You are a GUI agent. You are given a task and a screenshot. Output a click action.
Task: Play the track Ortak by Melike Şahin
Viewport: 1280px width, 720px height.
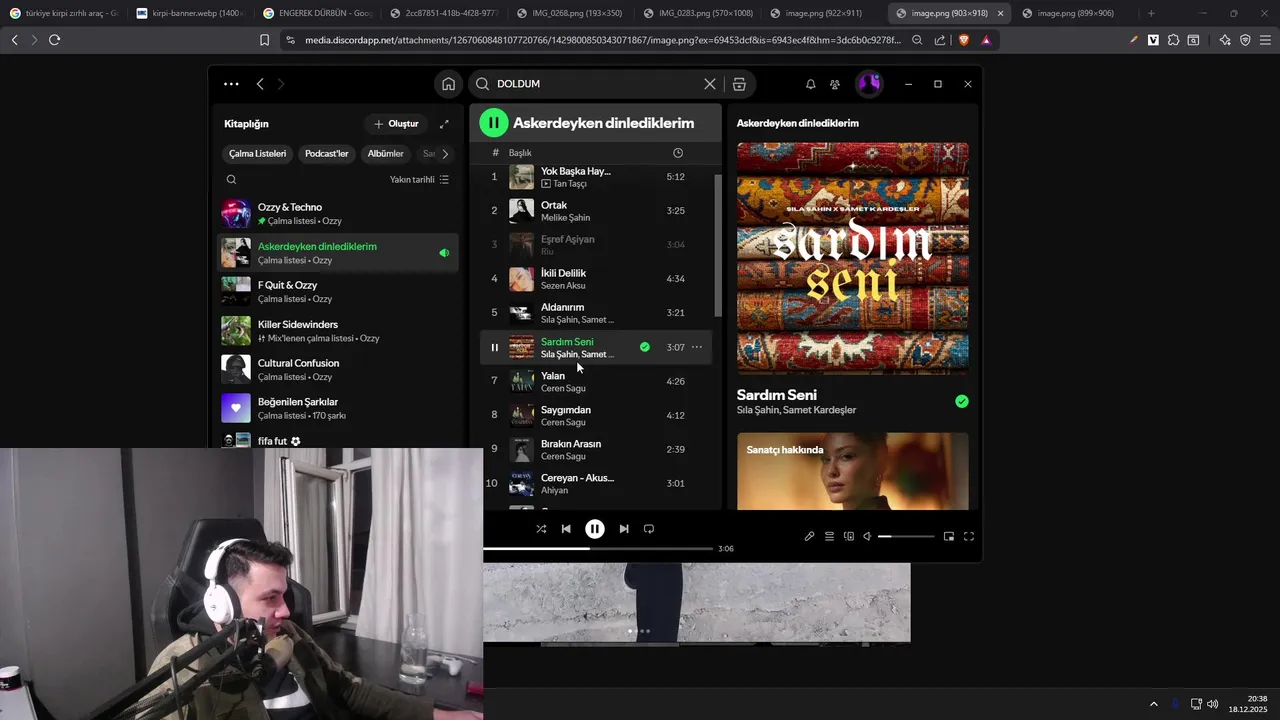[x=596, y=211]
